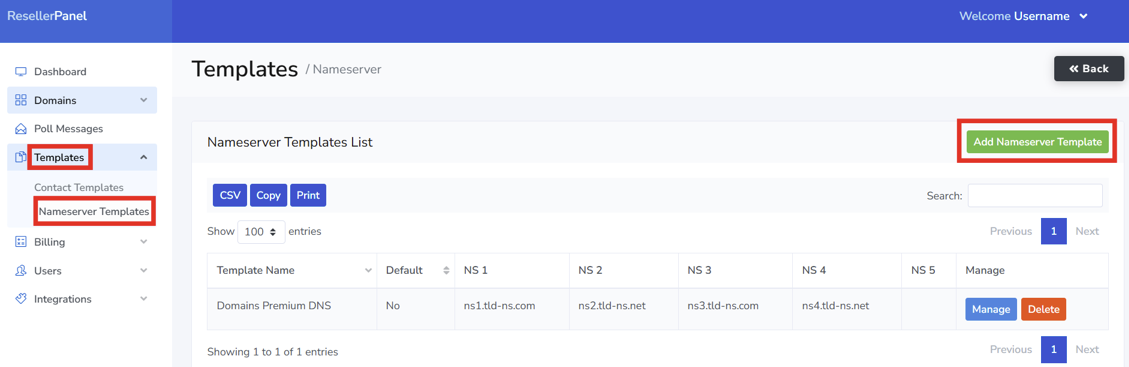Screen dimensions: 1129x367
Task: Sort by Default column arrows
Action: pyautogui.click(x=446, y=271)
